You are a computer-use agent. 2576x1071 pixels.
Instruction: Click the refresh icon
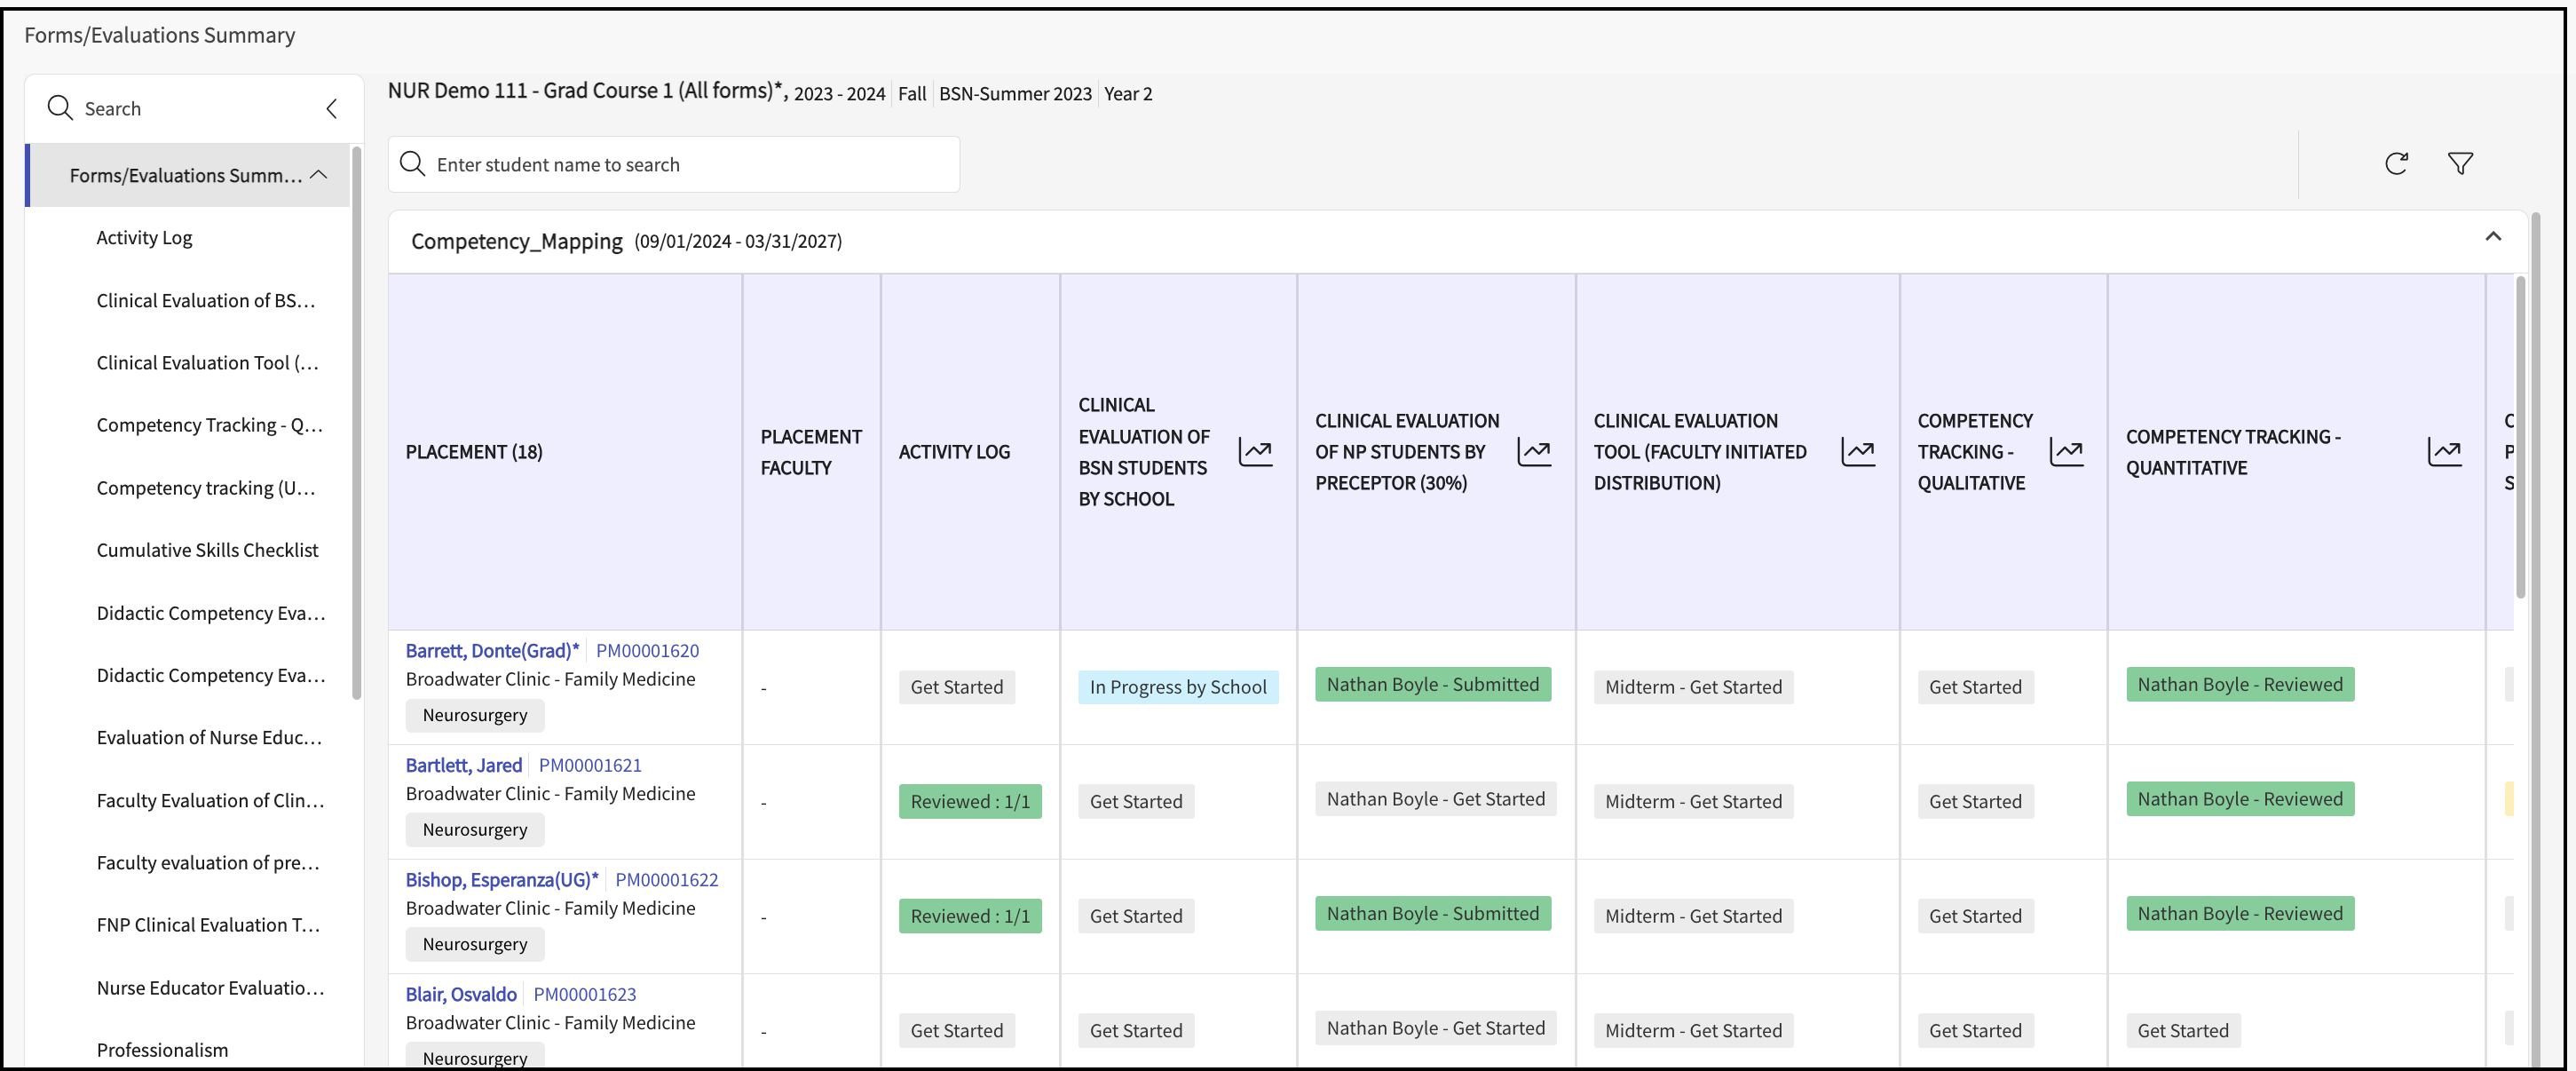[x=2396, y=163]
